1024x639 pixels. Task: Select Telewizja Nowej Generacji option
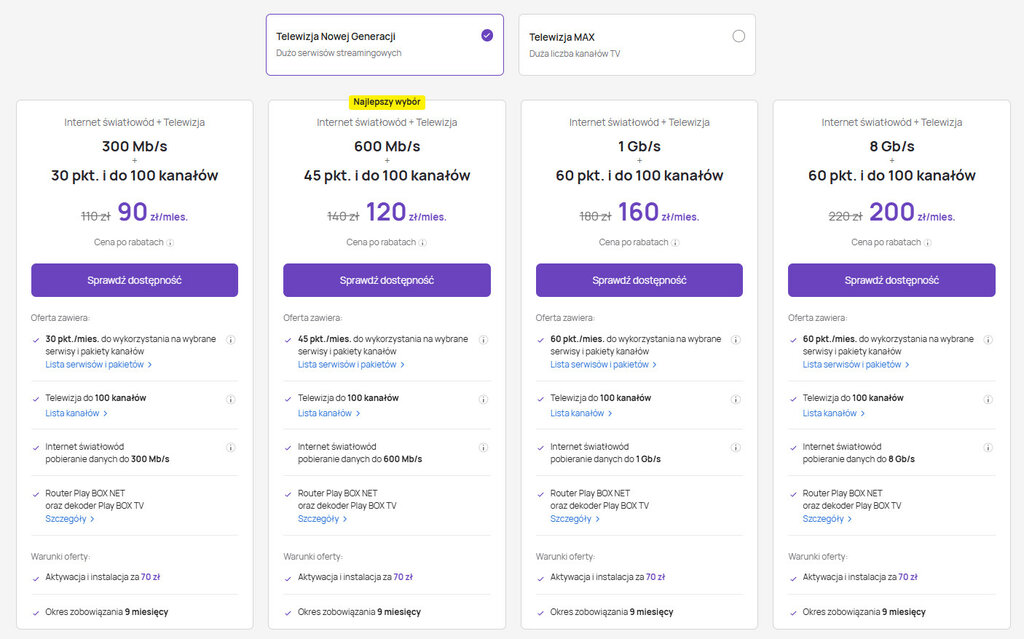486,36
